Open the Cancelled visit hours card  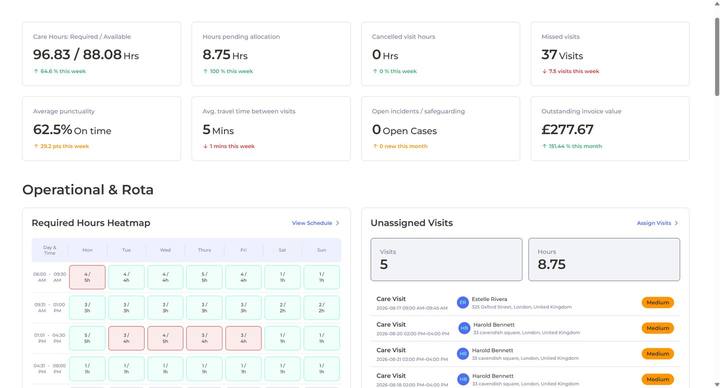tap(440, 54)
